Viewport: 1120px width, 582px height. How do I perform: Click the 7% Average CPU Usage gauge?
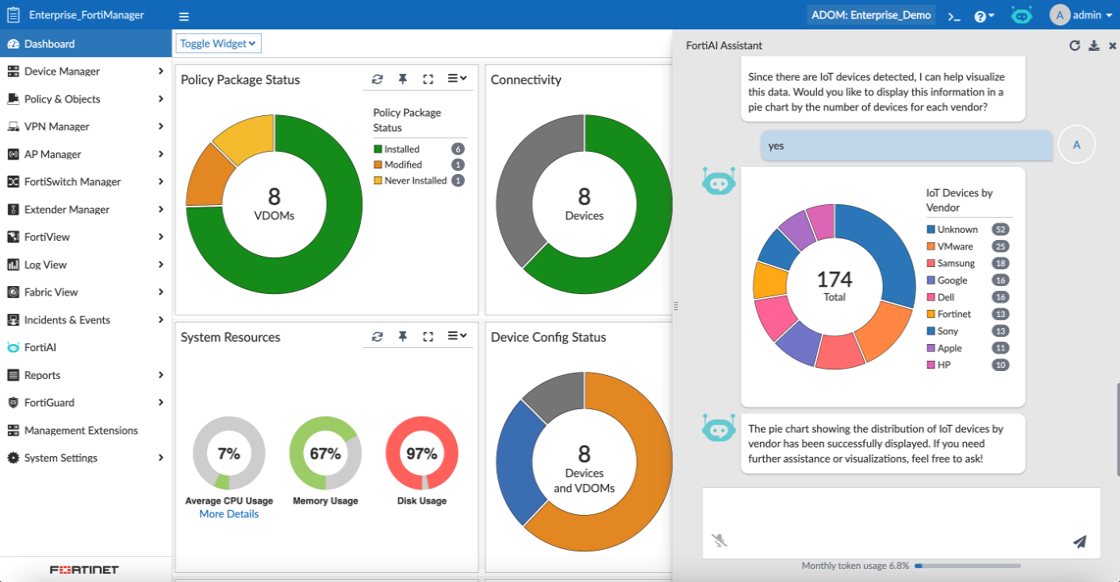229,453
